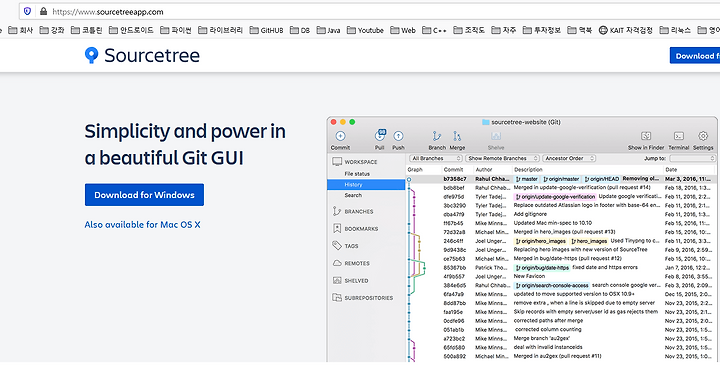Click the browser address bar URL
Screen dimensions: 720x366
[108, 11]
